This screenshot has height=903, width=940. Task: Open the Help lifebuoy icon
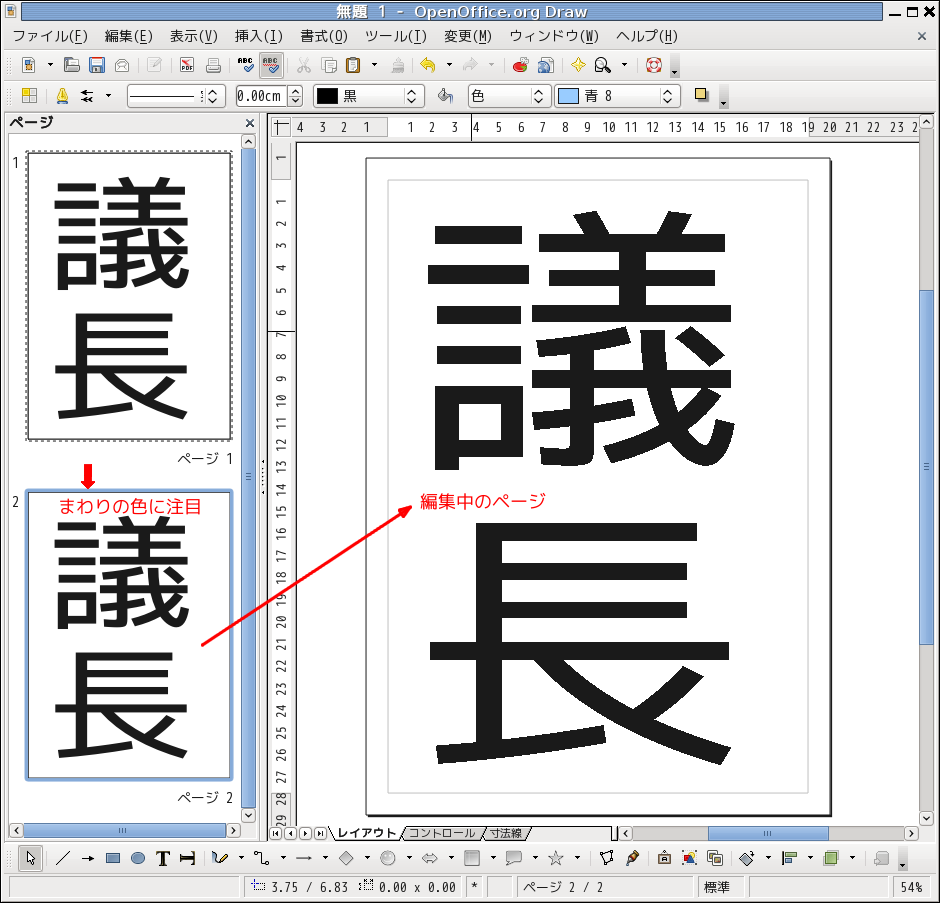653,65
